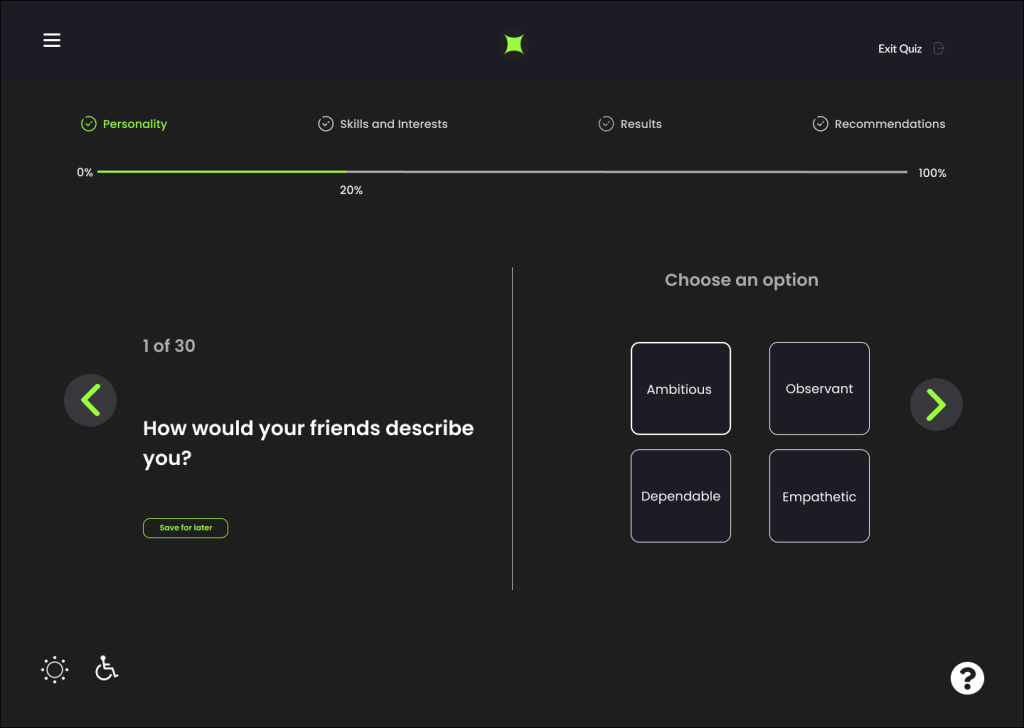
Task: Select the Ambitious option
Action: click(680, 389)
